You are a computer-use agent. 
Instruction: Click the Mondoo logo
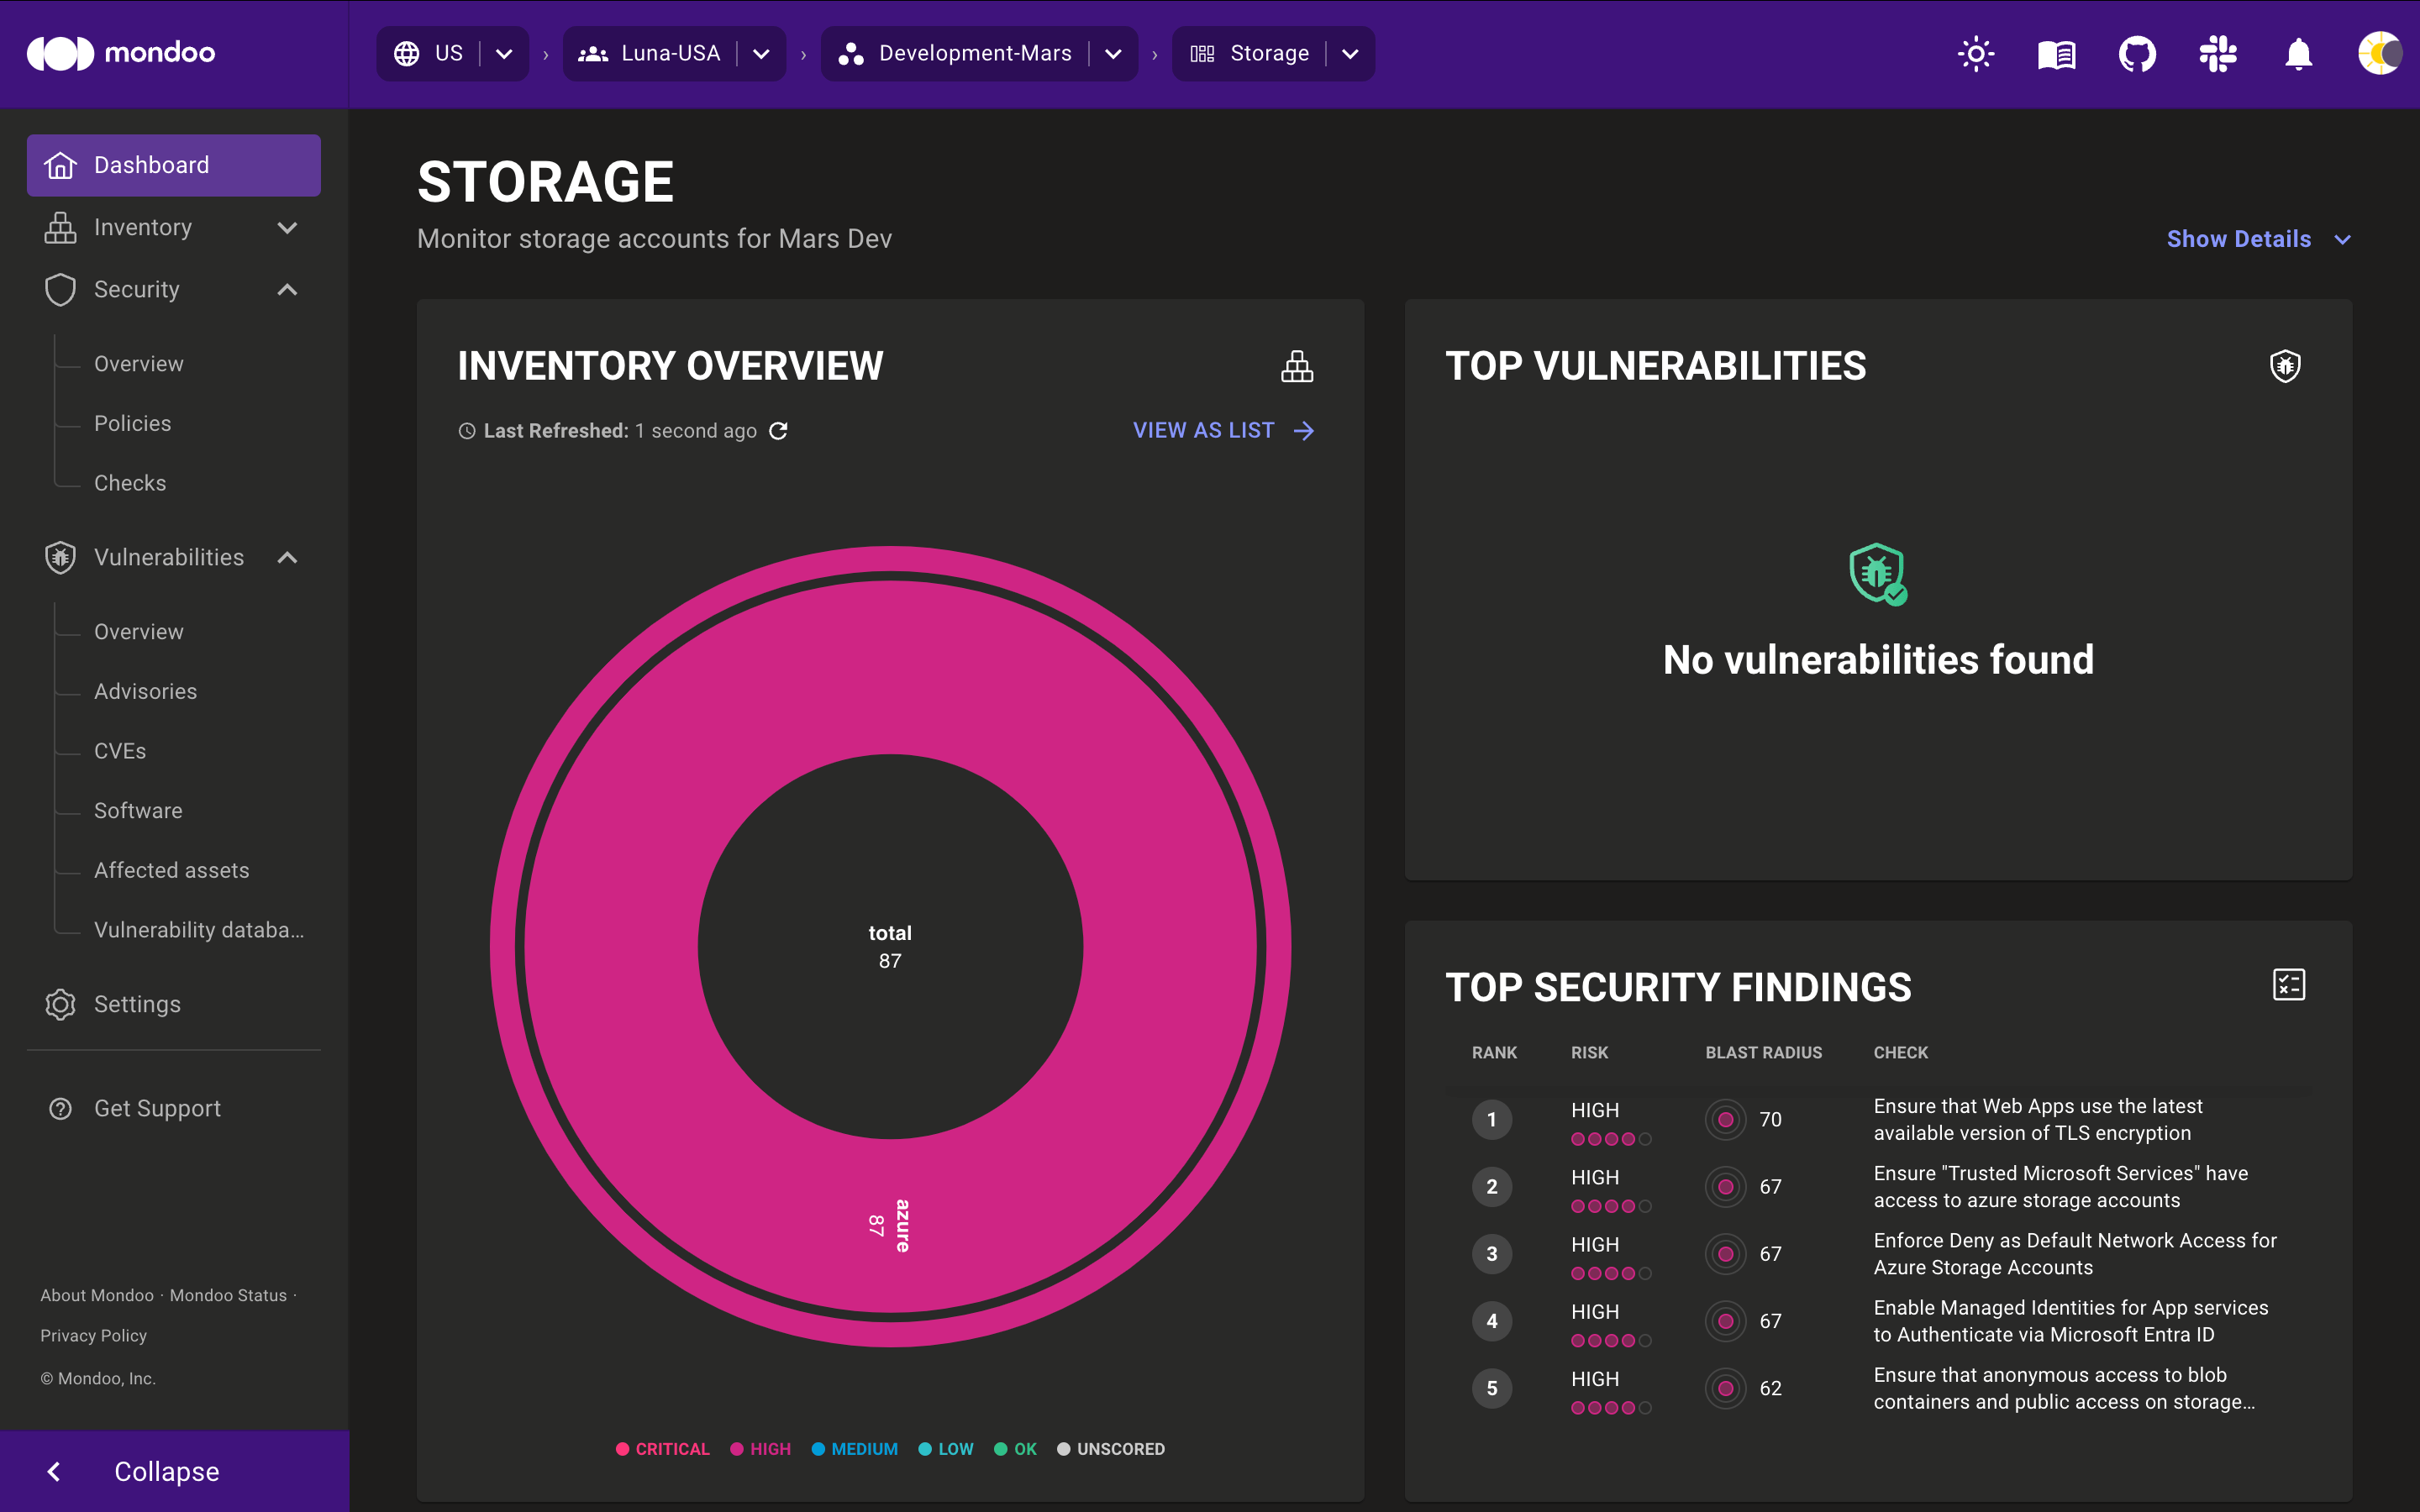(x=121, y=53)
